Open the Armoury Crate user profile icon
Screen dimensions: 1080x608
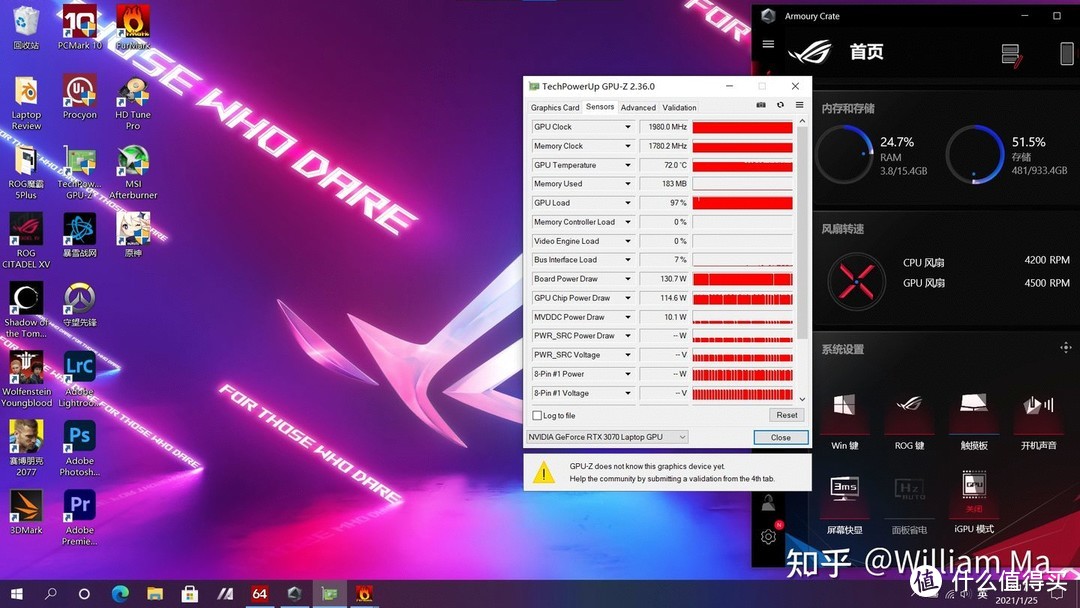769,504
